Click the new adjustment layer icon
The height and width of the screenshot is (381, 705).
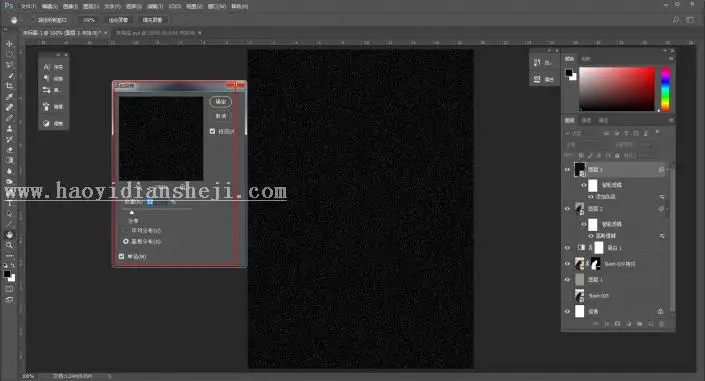tap(629, 324)
